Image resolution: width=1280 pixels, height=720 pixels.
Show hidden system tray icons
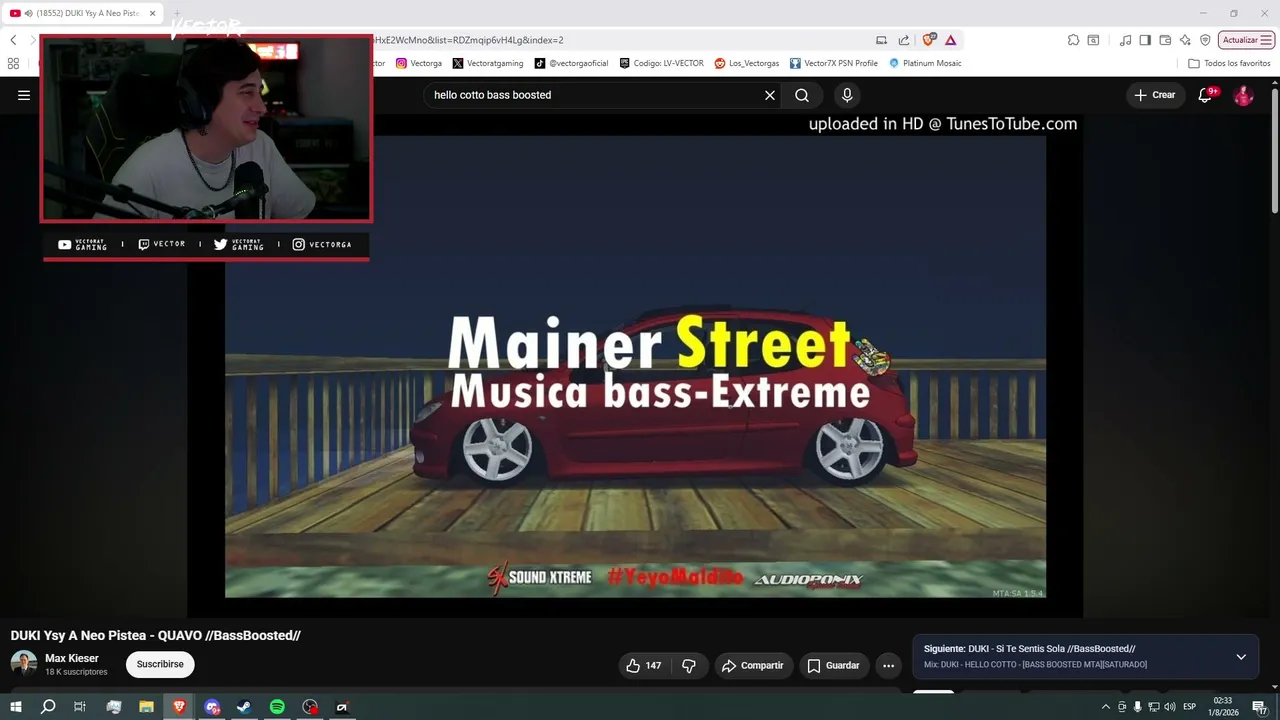1105,707
